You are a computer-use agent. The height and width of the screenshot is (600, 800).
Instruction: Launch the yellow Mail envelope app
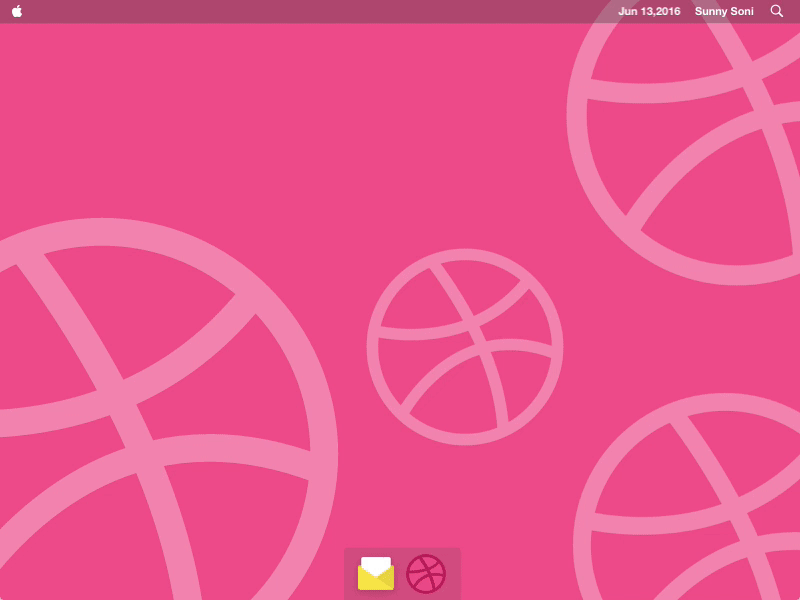376,574
